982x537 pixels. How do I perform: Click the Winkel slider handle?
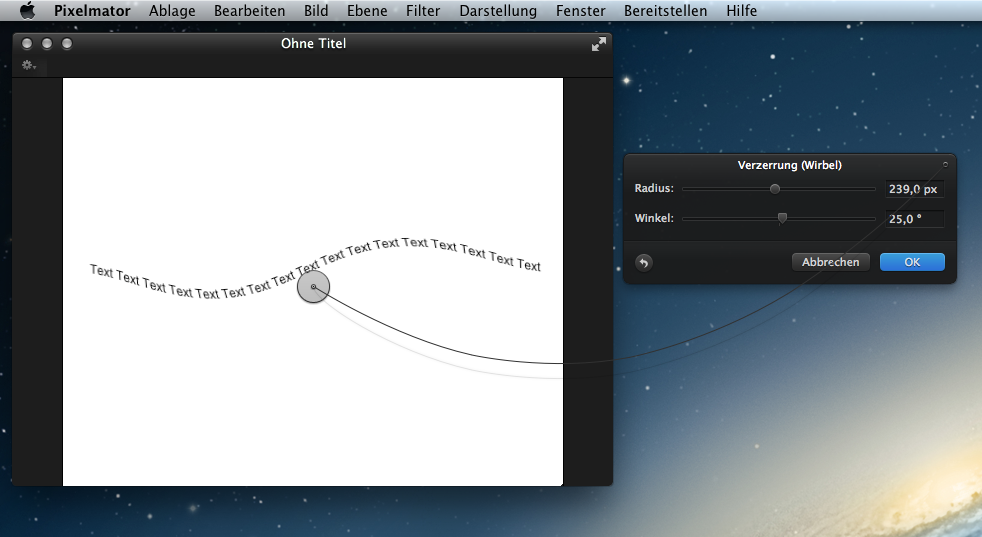point(782,218)
